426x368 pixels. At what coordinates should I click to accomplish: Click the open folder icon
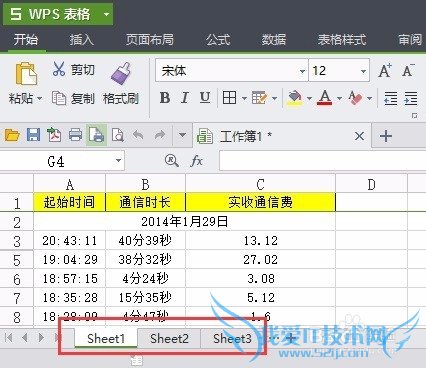click(x=12, y=135)
